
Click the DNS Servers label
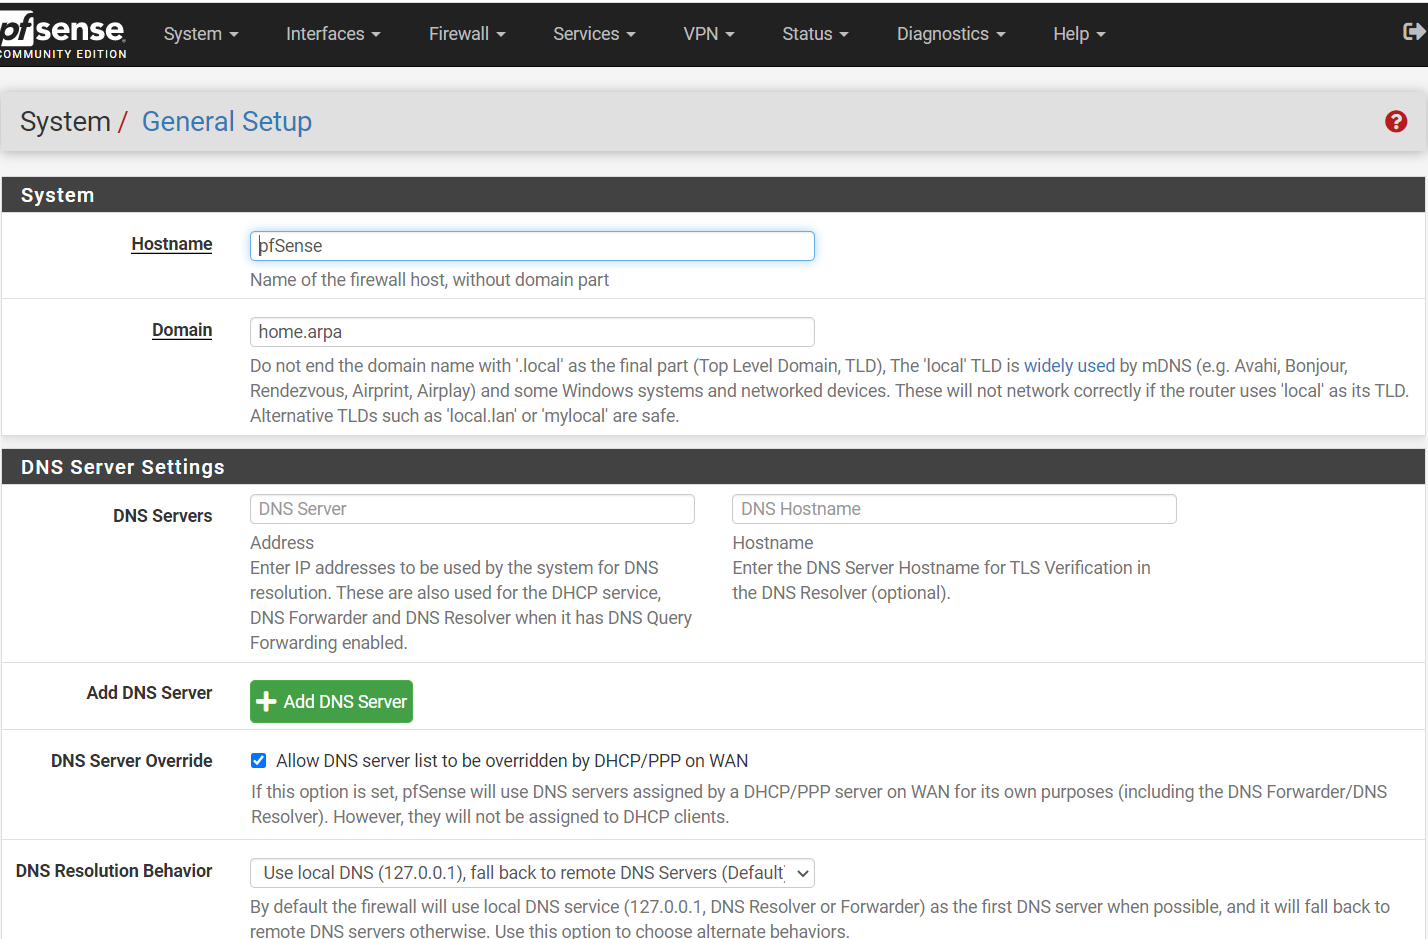(x=162, y=516)
